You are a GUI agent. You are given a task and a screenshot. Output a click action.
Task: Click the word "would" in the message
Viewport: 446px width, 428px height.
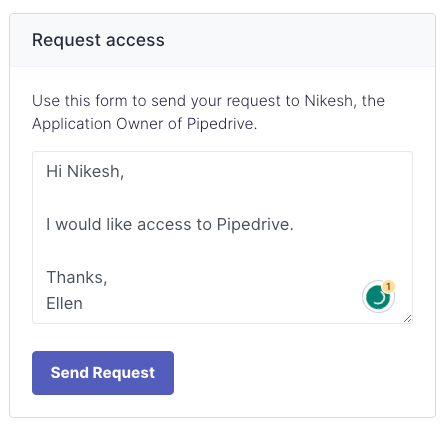[78, 224]
